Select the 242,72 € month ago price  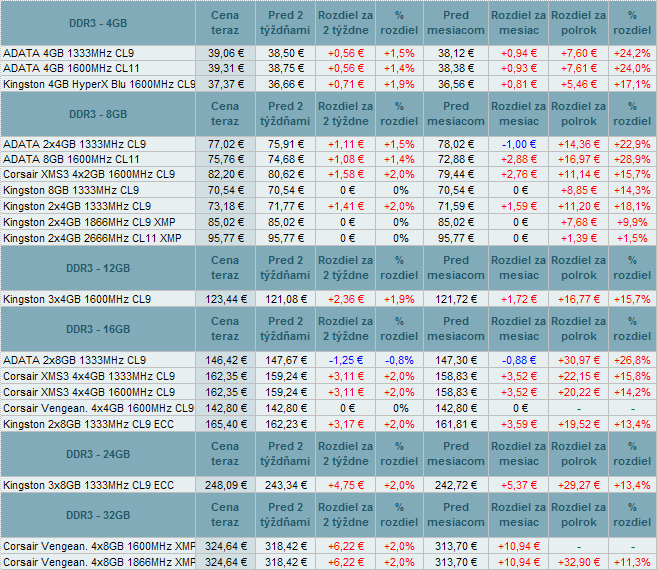(456, 485)
